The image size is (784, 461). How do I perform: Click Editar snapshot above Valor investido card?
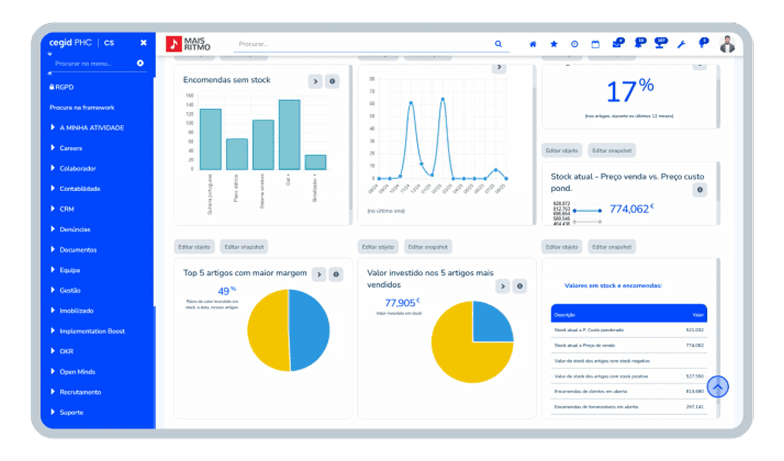428,247
